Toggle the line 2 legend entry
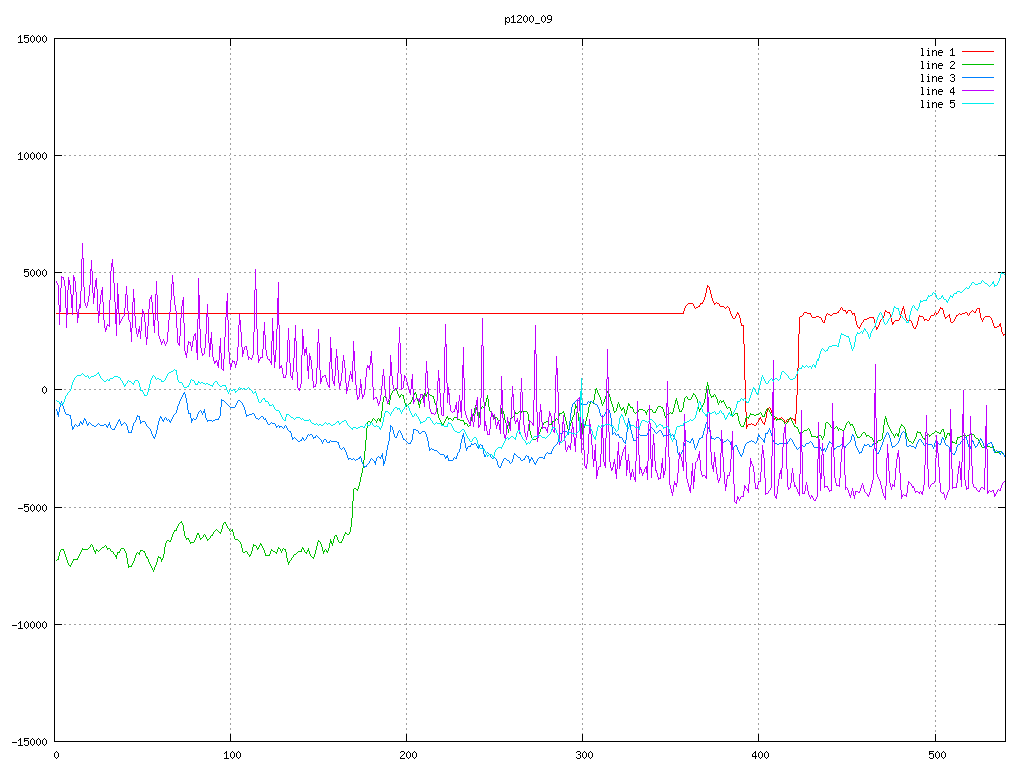Image resolution: width=1024 pixels, height=768 pixels. click(x=937, y=65)
